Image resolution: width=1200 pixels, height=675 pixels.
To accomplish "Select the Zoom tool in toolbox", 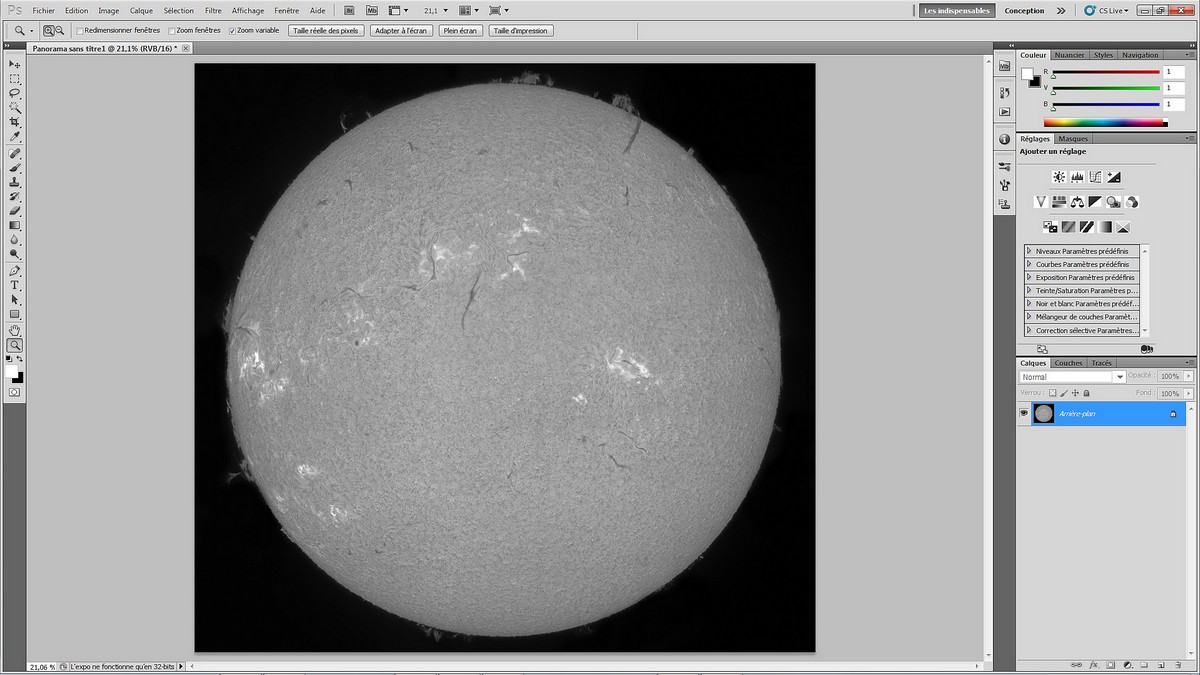I will (15, 345).
